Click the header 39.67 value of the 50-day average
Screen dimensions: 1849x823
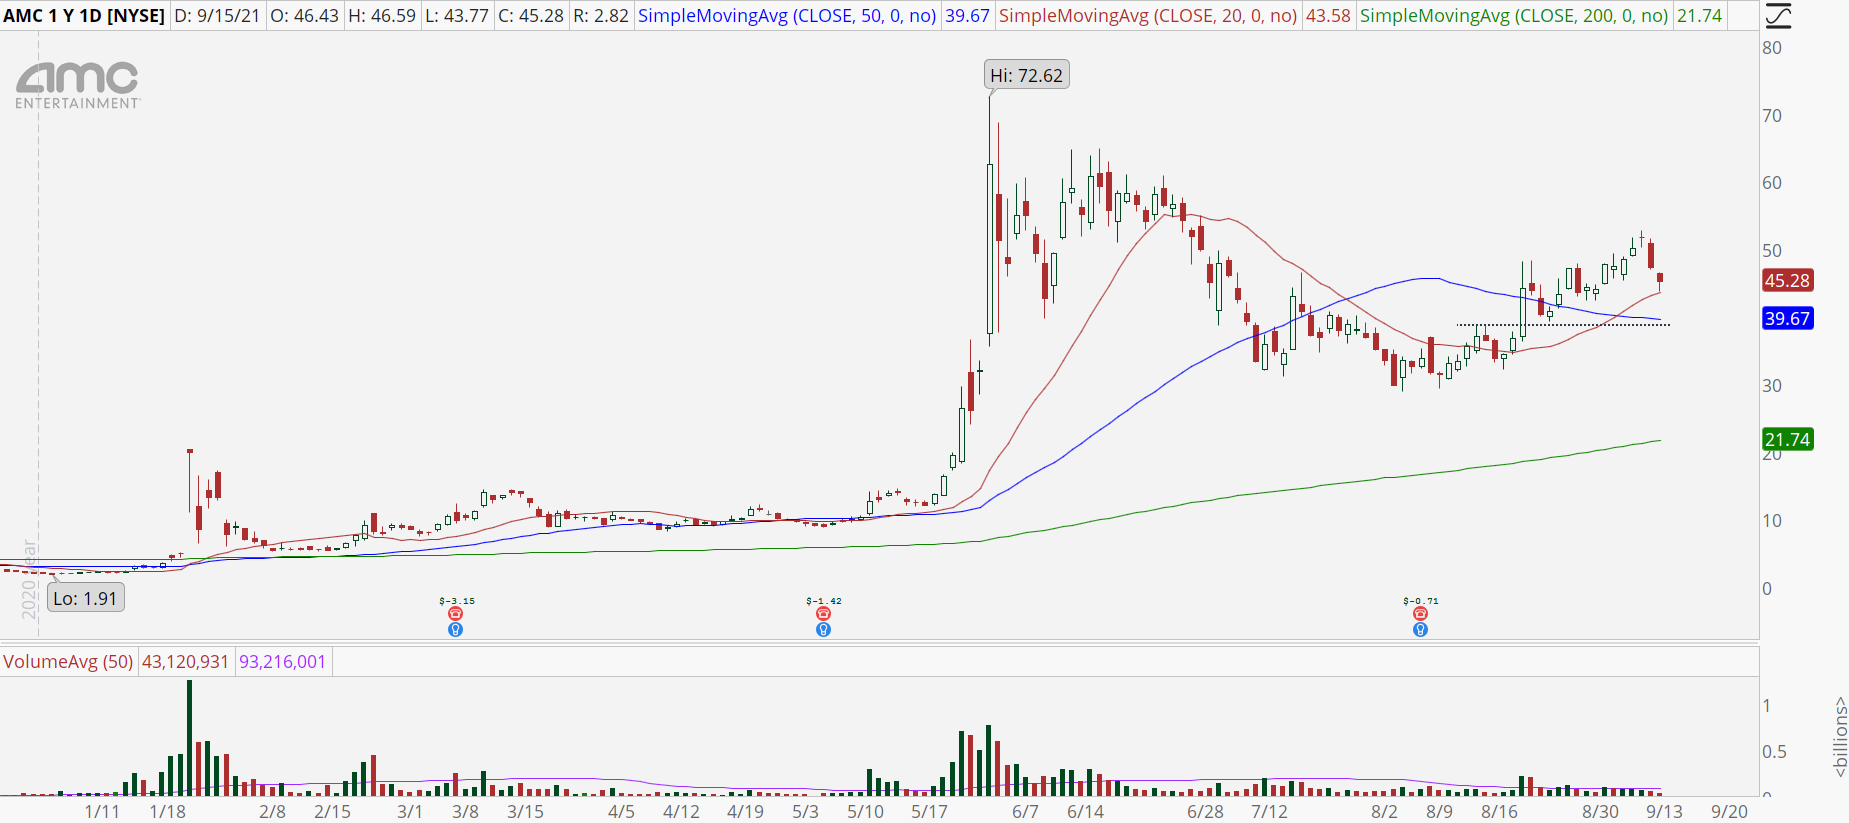[x=967, y=16]
